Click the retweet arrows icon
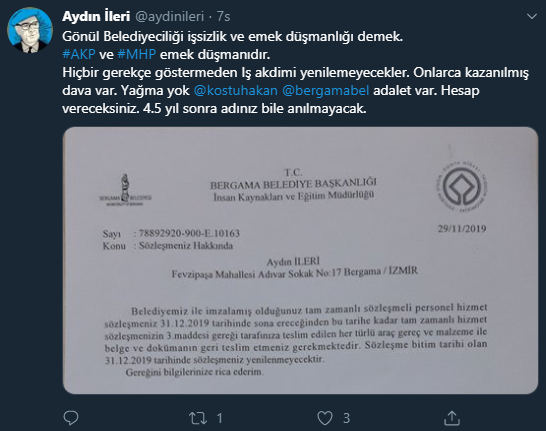The image size is (546, 431). click(x=198, y=418)
